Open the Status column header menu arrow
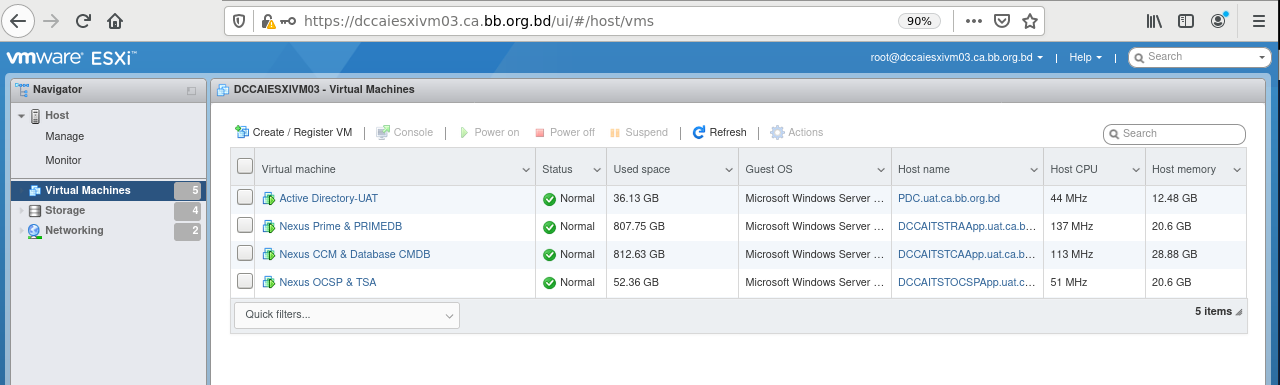Viewport: 1280px width, 385px height. coord(597,170)
